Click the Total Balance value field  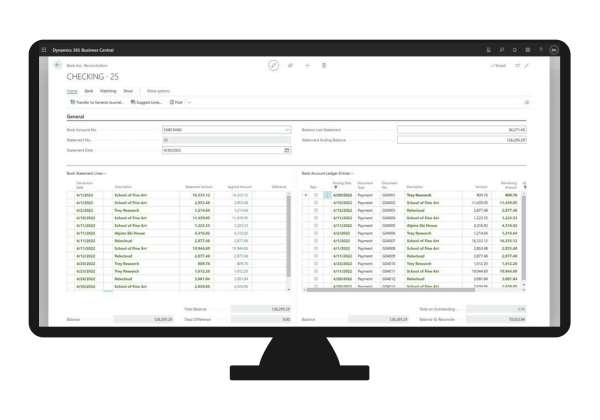coord(261,309)
